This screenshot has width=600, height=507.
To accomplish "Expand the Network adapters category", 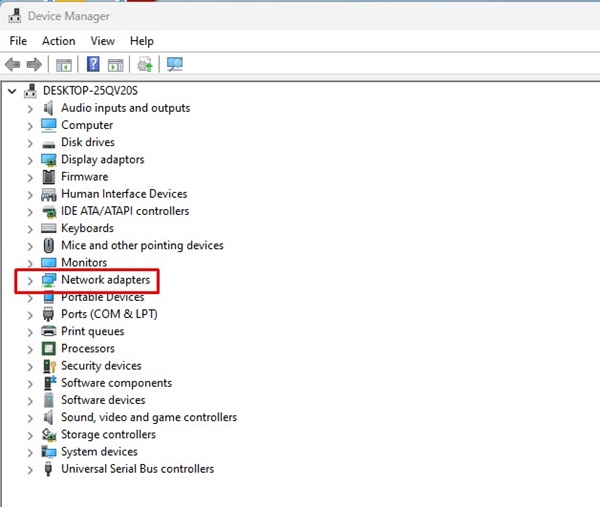I will (x=30, y=281).
